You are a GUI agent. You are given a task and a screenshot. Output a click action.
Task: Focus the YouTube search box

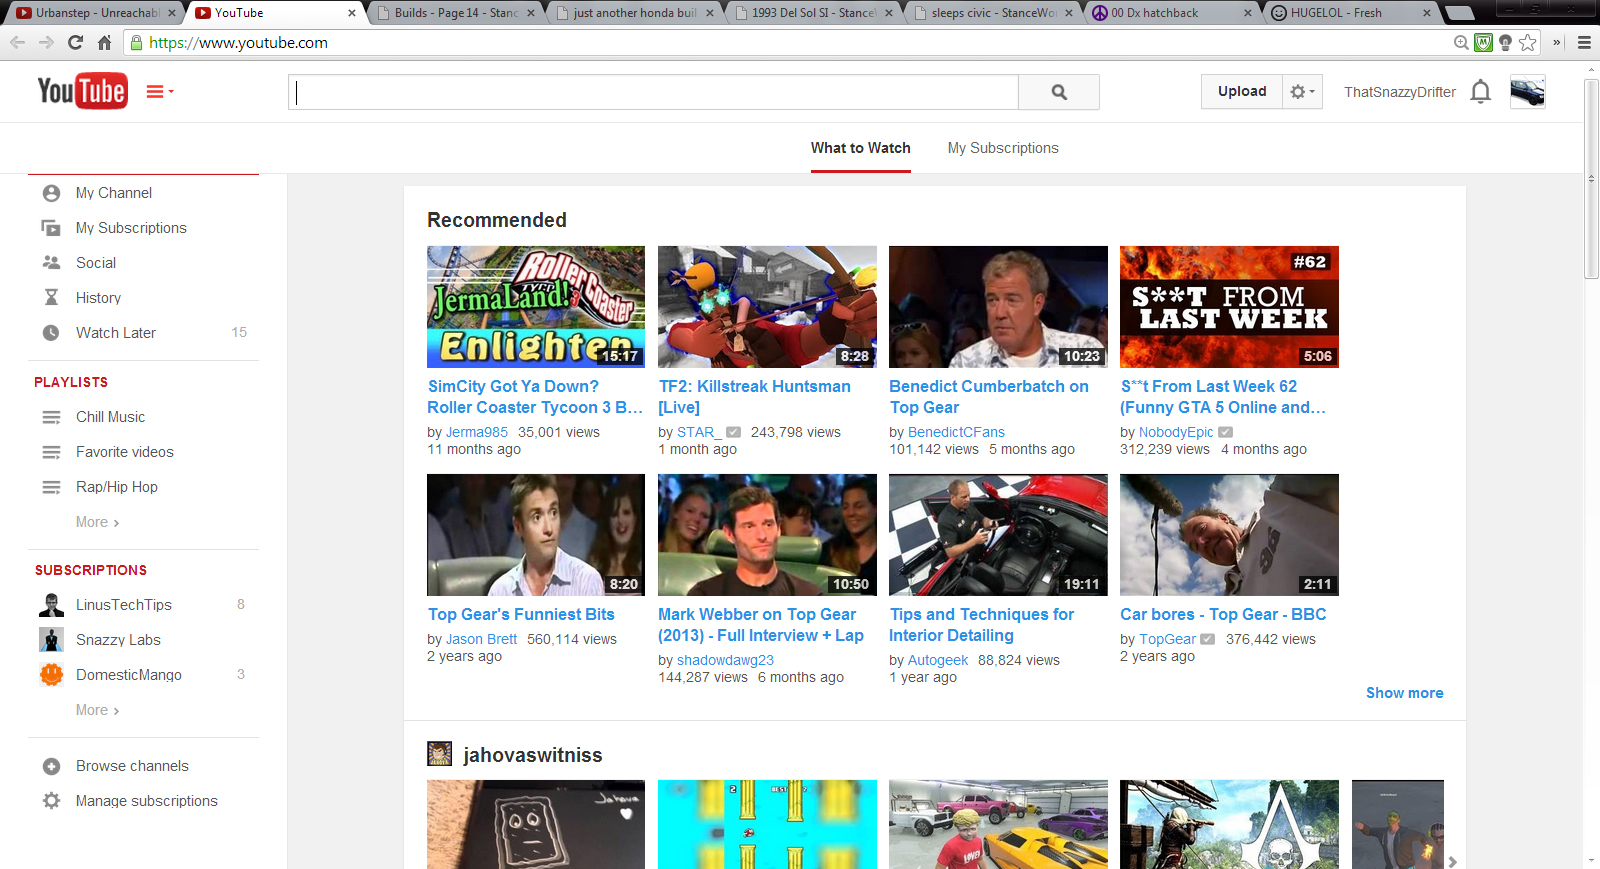(654, 92)
